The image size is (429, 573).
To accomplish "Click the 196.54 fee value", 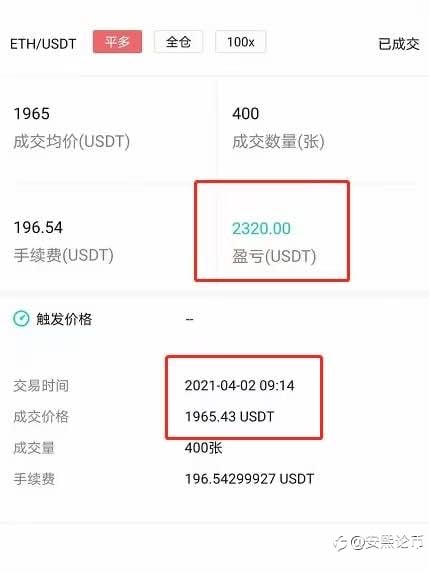I will (x=38, y=227).
